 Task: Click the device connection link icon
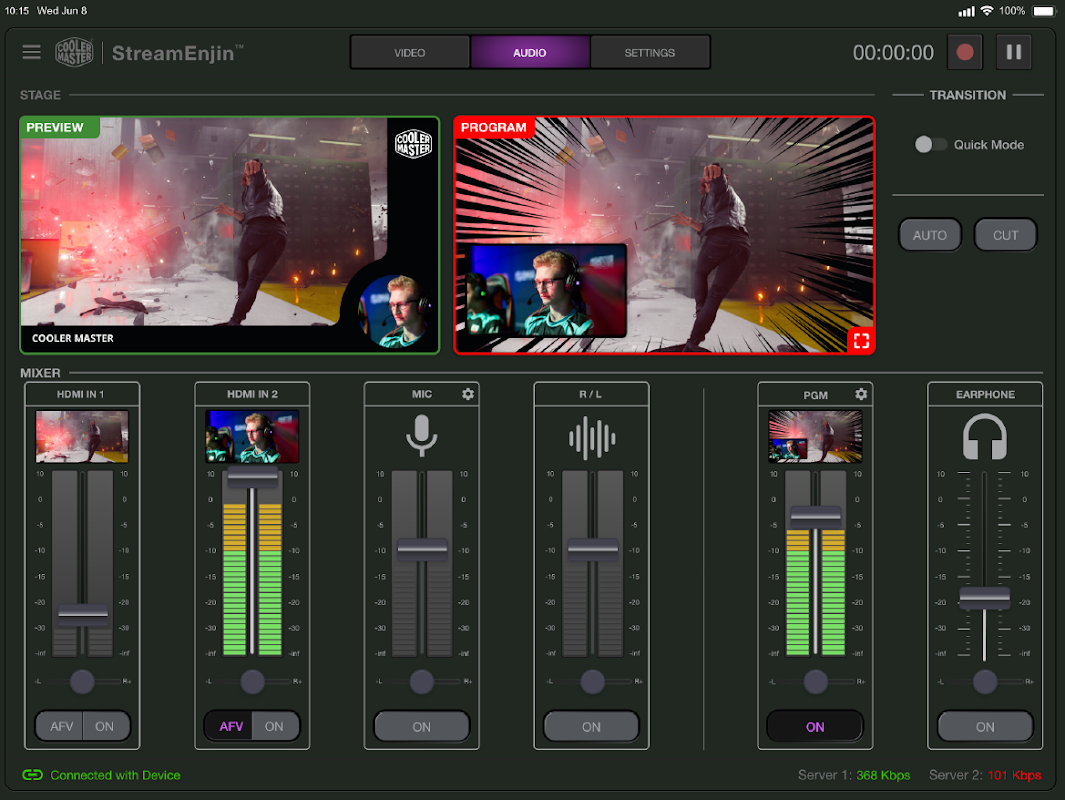[32, 775]
